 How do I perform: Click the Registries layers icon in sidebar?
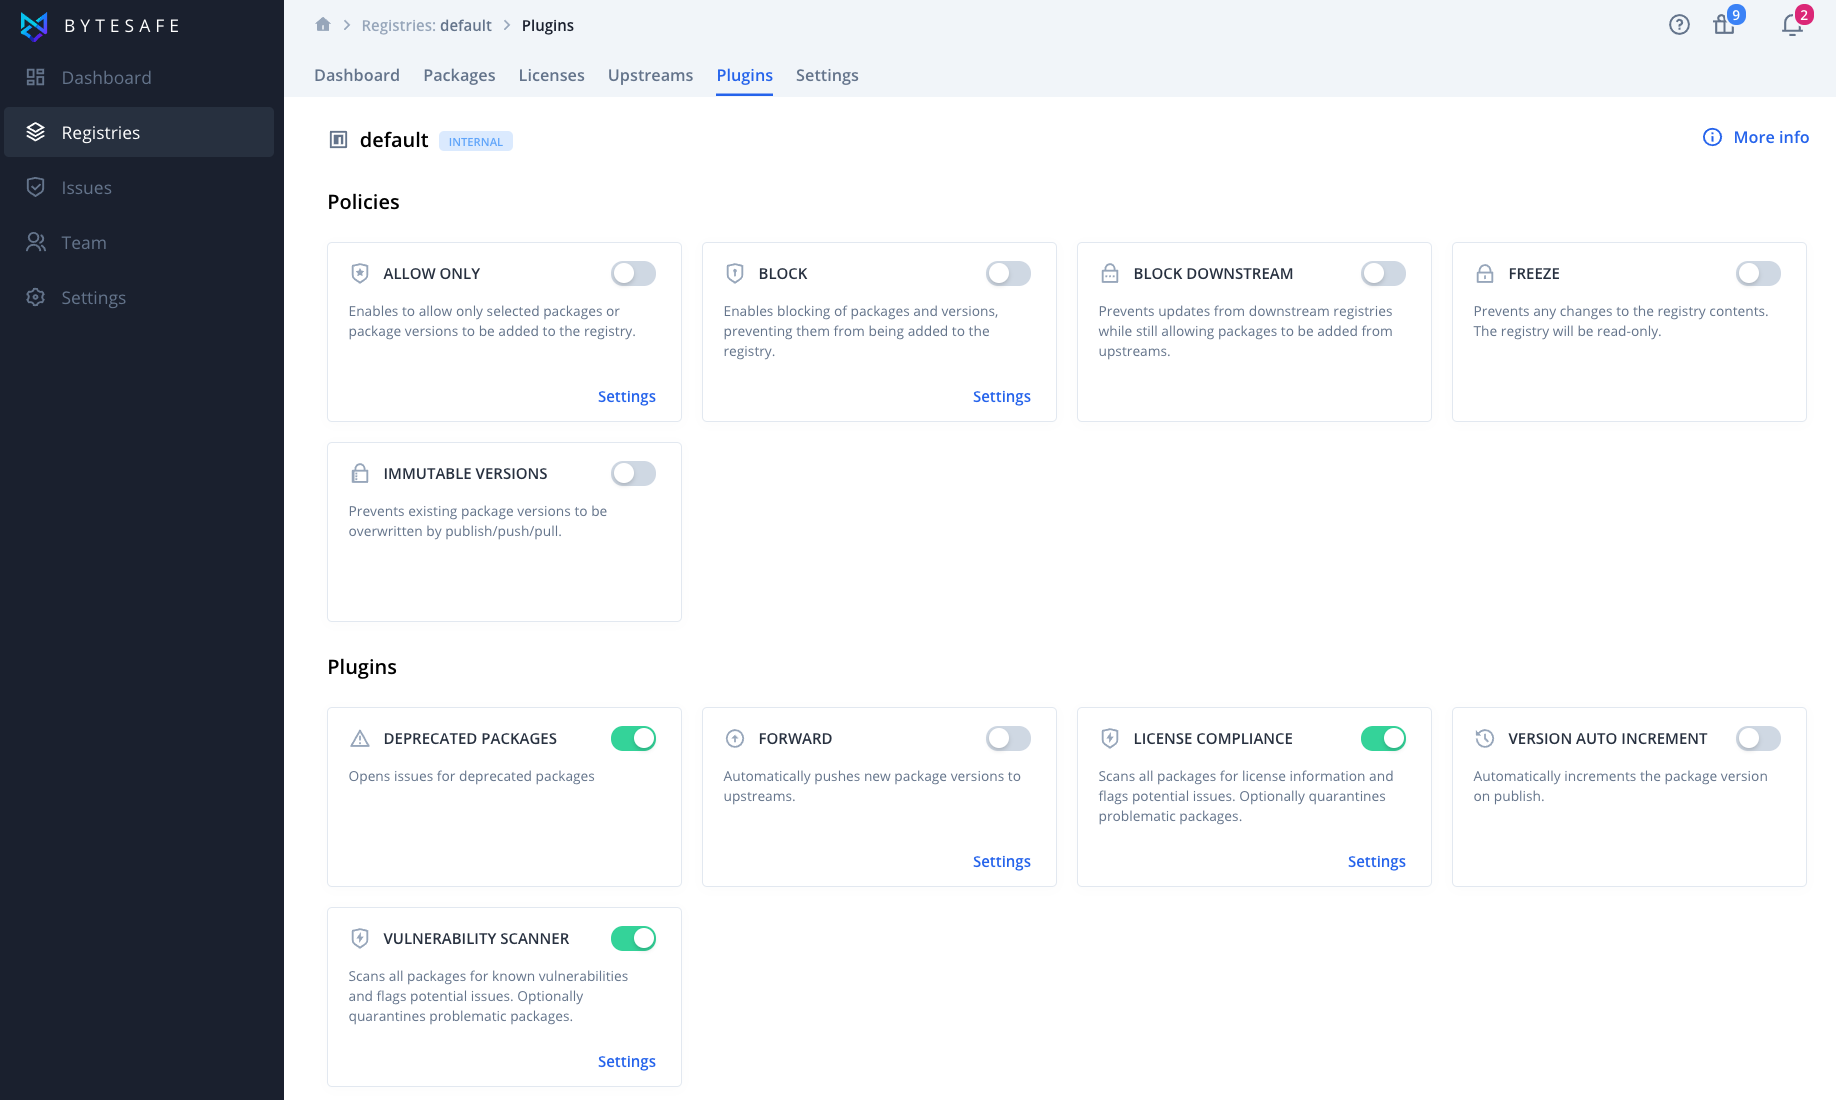(36, 132)
